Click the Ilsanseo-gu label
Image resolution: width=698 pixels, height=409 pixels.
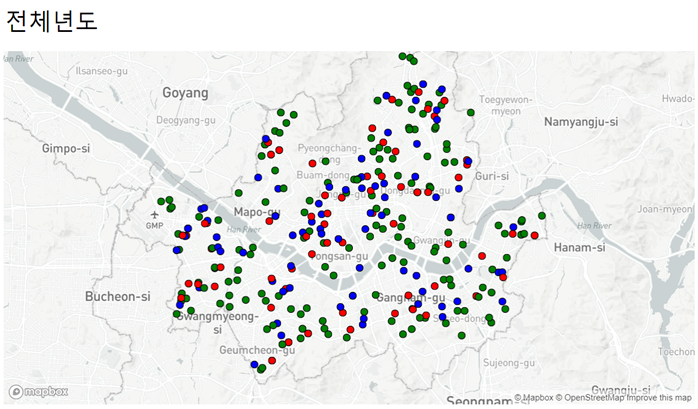(101, 71)
